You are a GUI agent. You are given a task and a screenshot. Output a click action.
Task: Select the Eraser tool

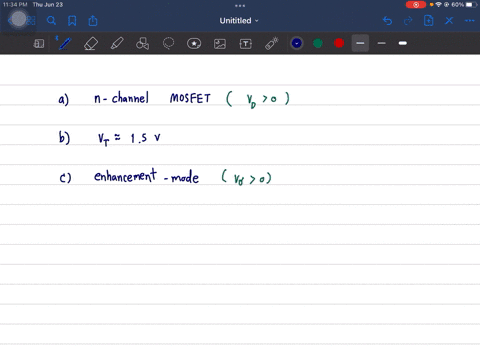[91, 44]
